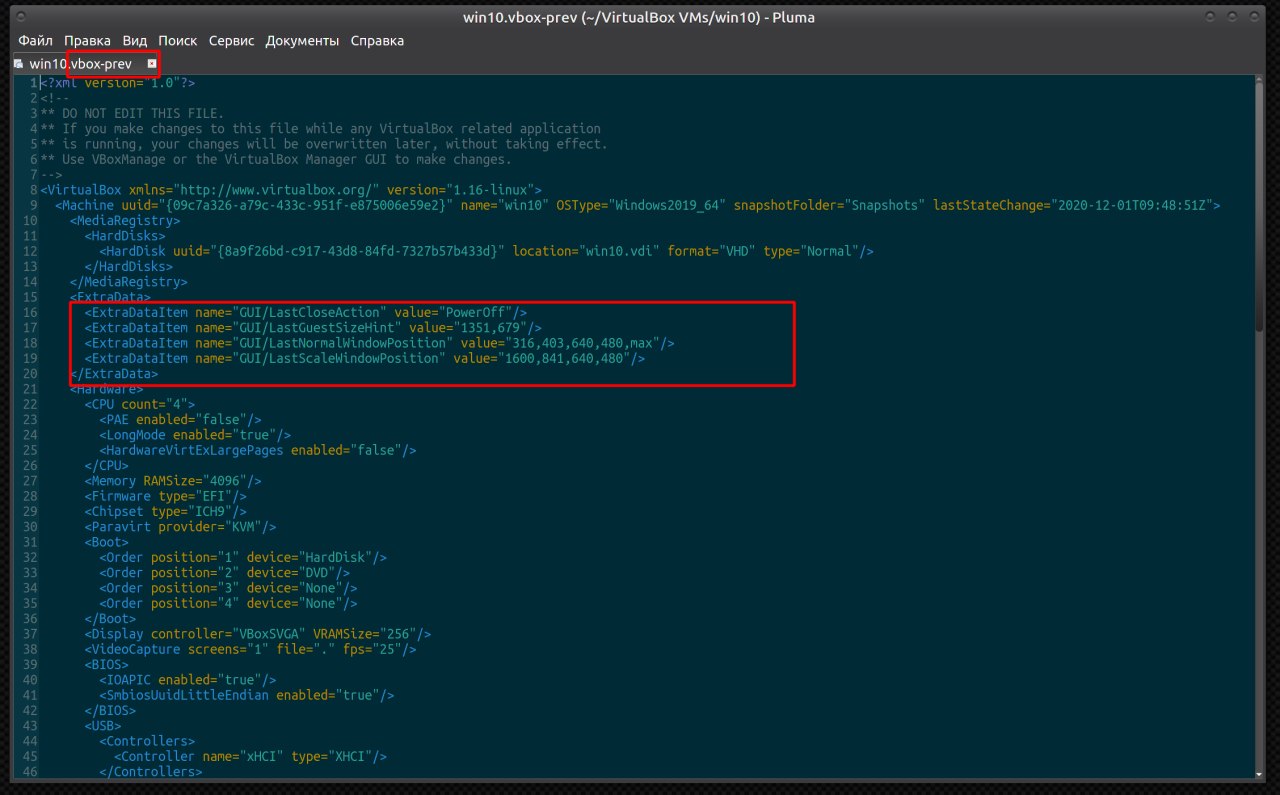Click the closing </MediaRegistry> tag
1280x795 pixels.
tap(128, 282)
